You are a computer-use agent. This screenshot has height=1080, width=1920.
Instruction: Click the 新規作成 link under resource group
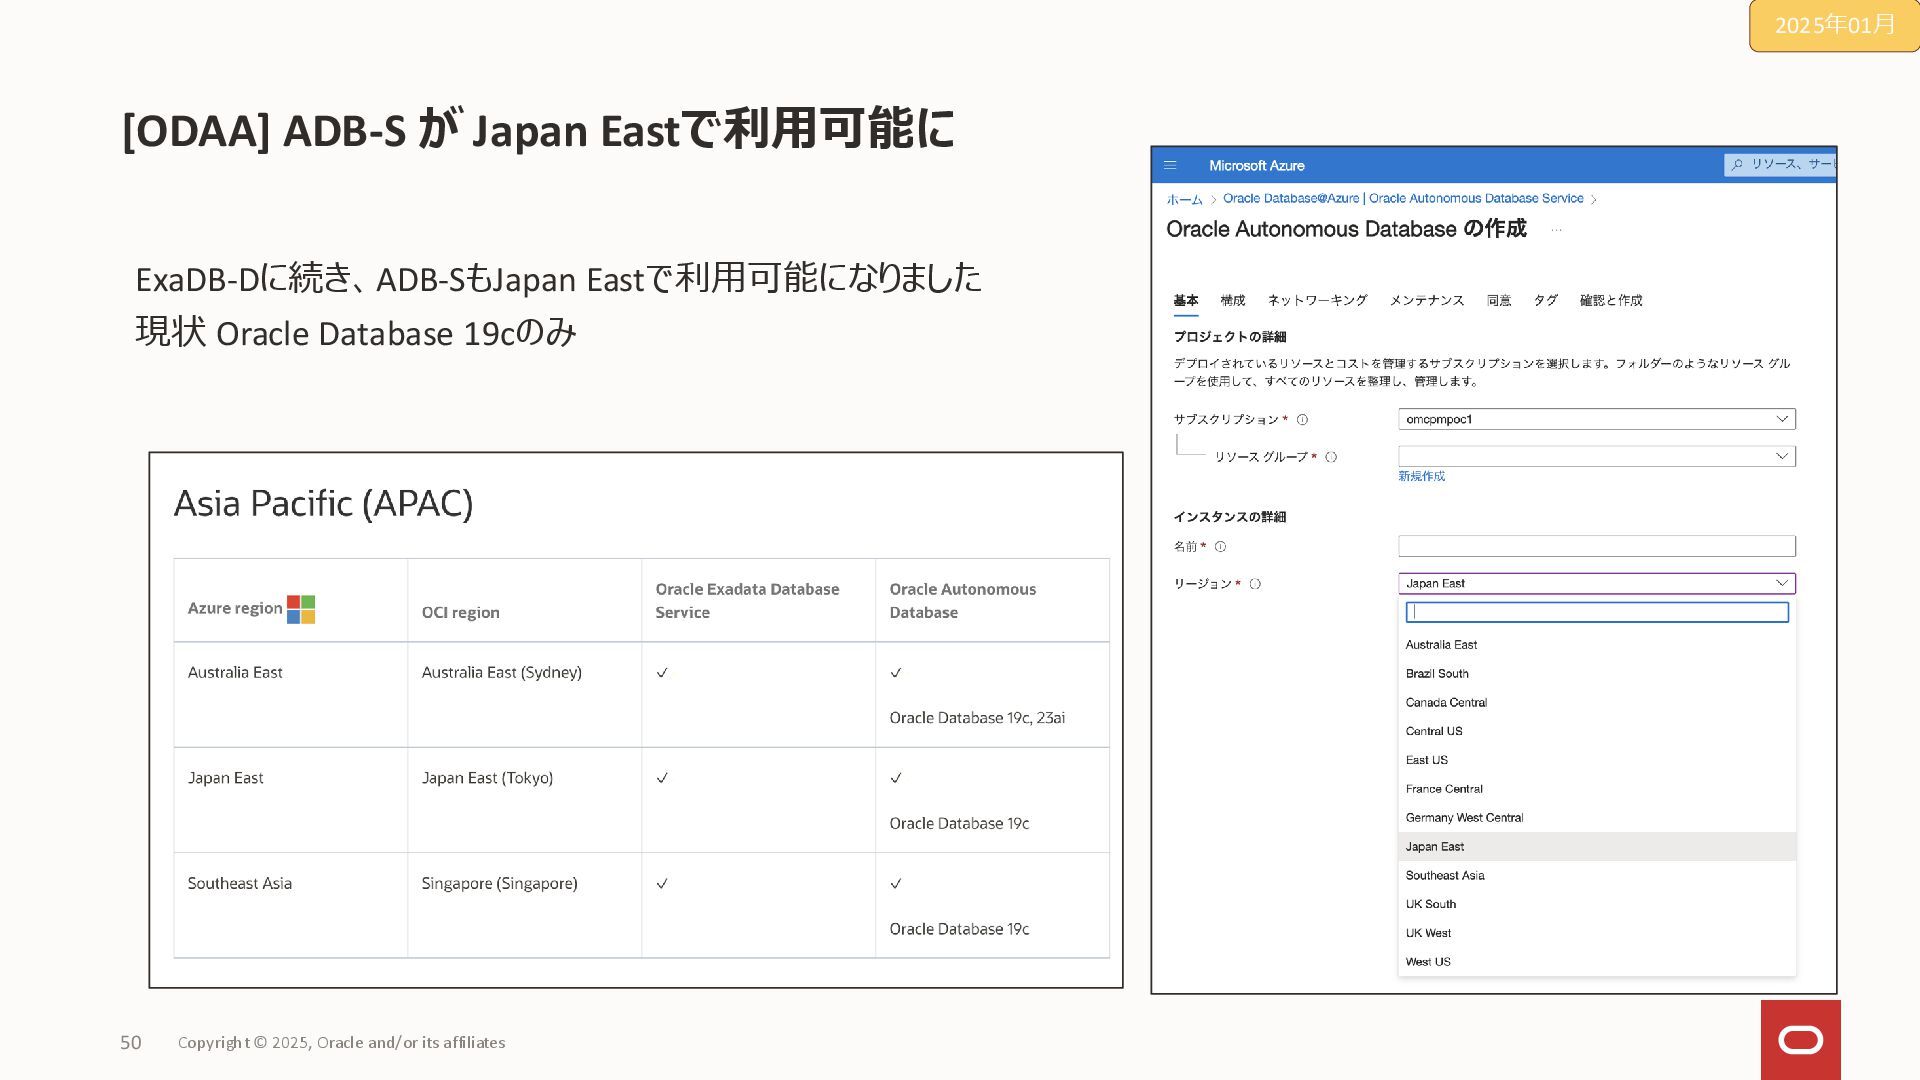point(1421,477)
